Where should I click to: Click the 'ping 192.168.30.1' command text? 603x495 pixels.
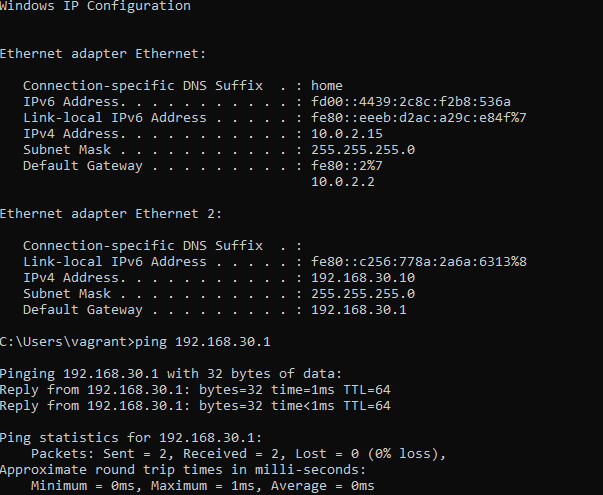203,342
